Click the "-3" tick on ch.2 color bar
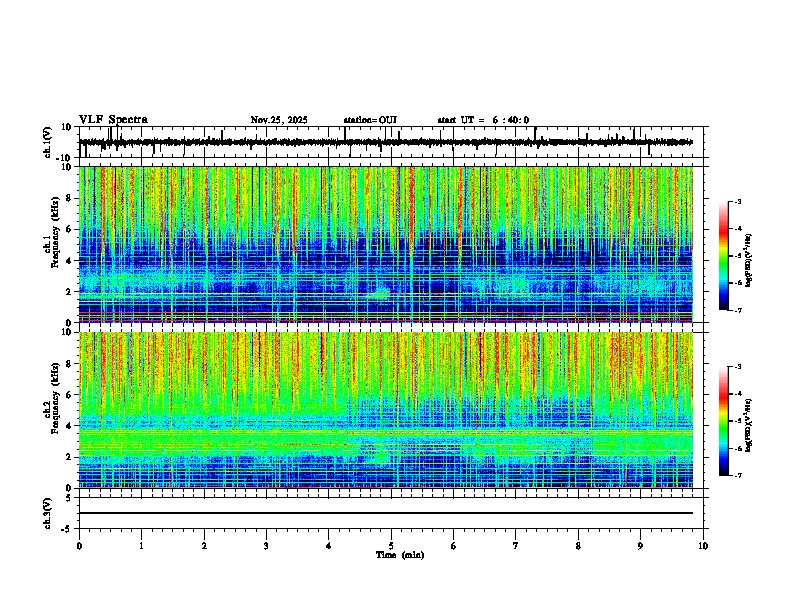Image resolution: width=792 pixels, height=612 pixels. [738, 367]
